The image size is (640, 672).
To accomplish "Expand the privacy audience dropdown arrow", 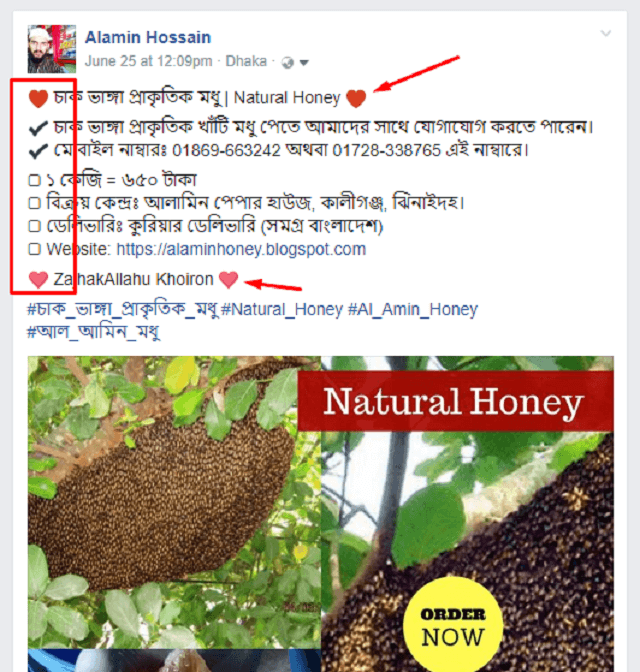I will click(x=304, y=63).
